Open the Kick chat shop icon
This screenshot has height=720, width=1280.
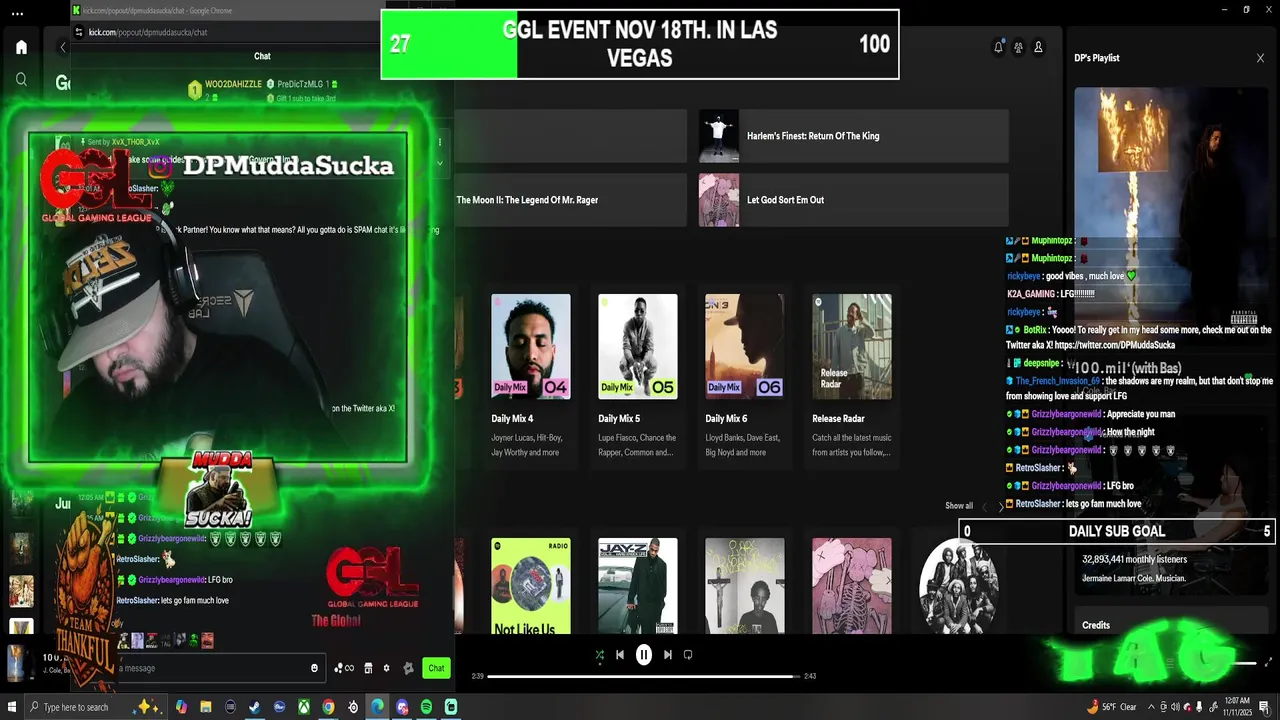point(368,668)
